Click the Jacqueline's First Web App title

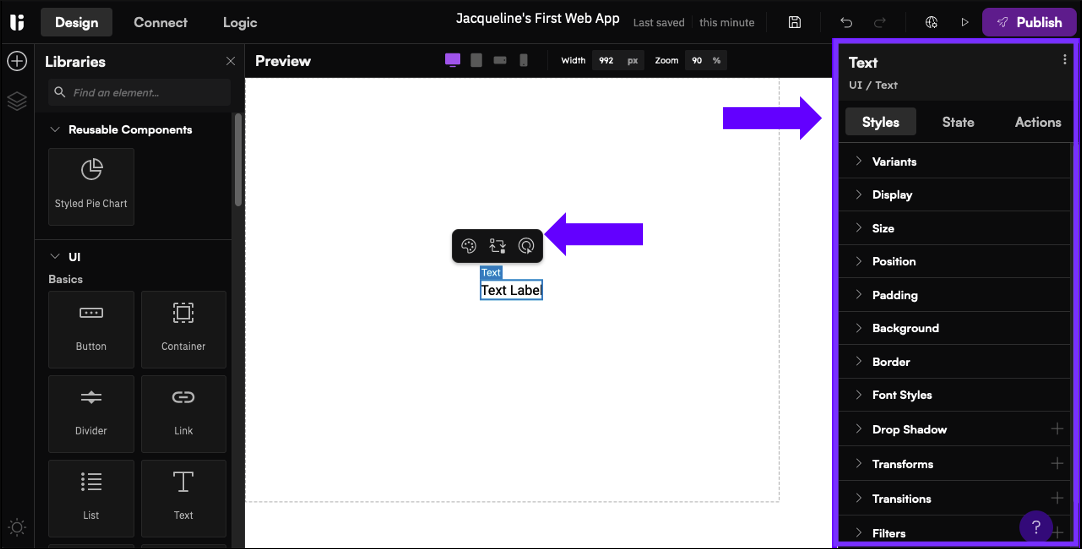pyautogui.click(x=538, y=19)
